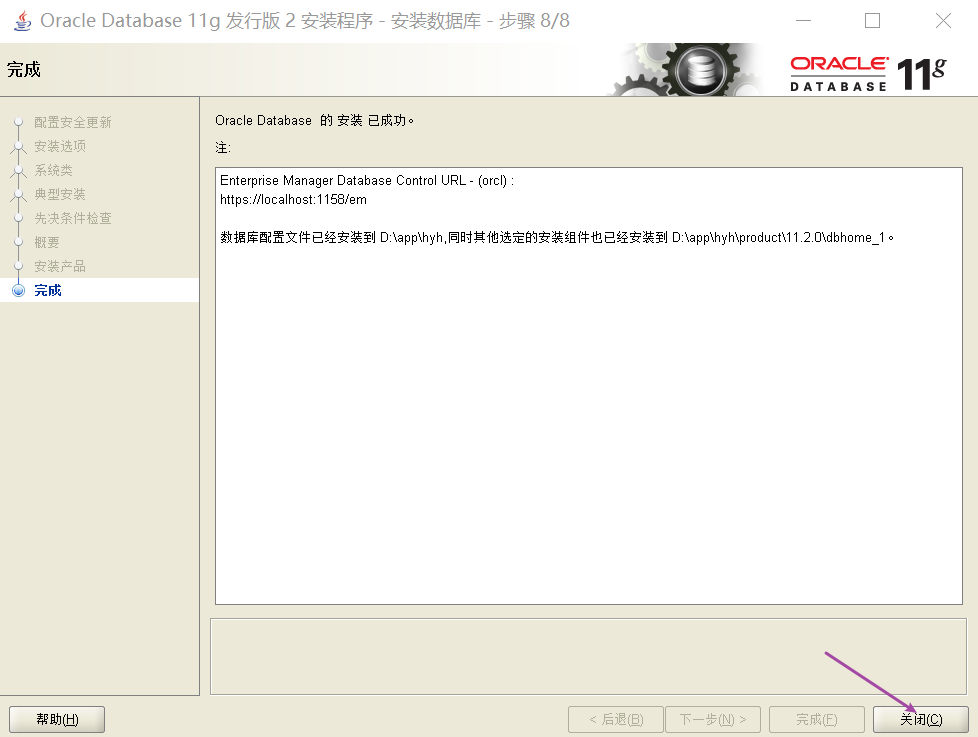Click the database gear graphic in header
The width and height of the screenshot is (978, 737).
tap(687, 69)
